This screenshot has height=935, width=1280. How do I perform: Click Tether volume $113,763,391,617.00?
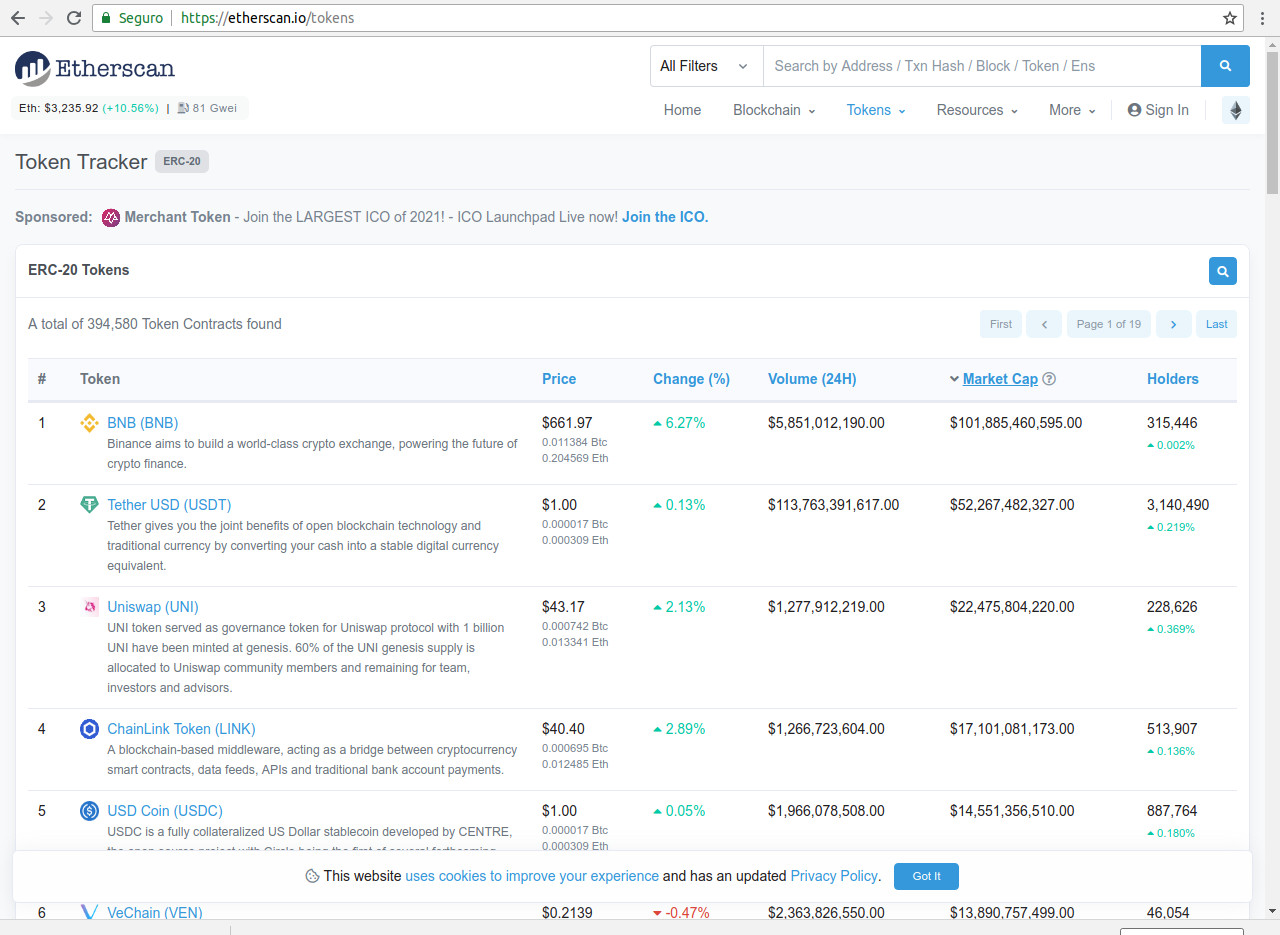[834, 505]
